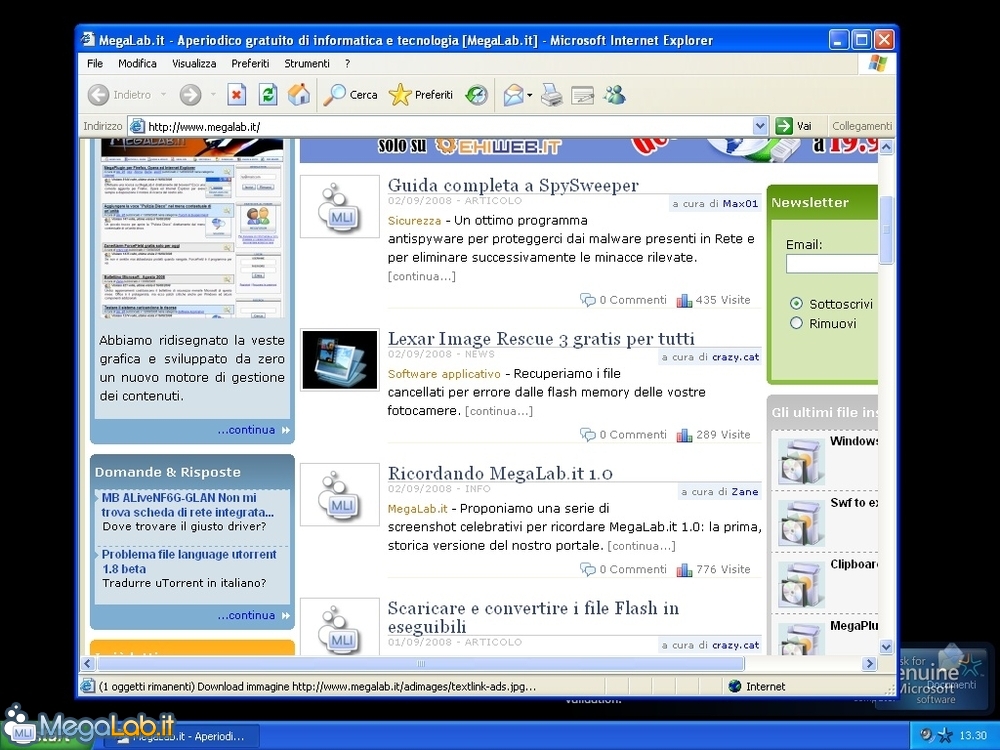The image size is (1000, 750).
Task: Open the Cerca search panel
Action: coord(351,95)
